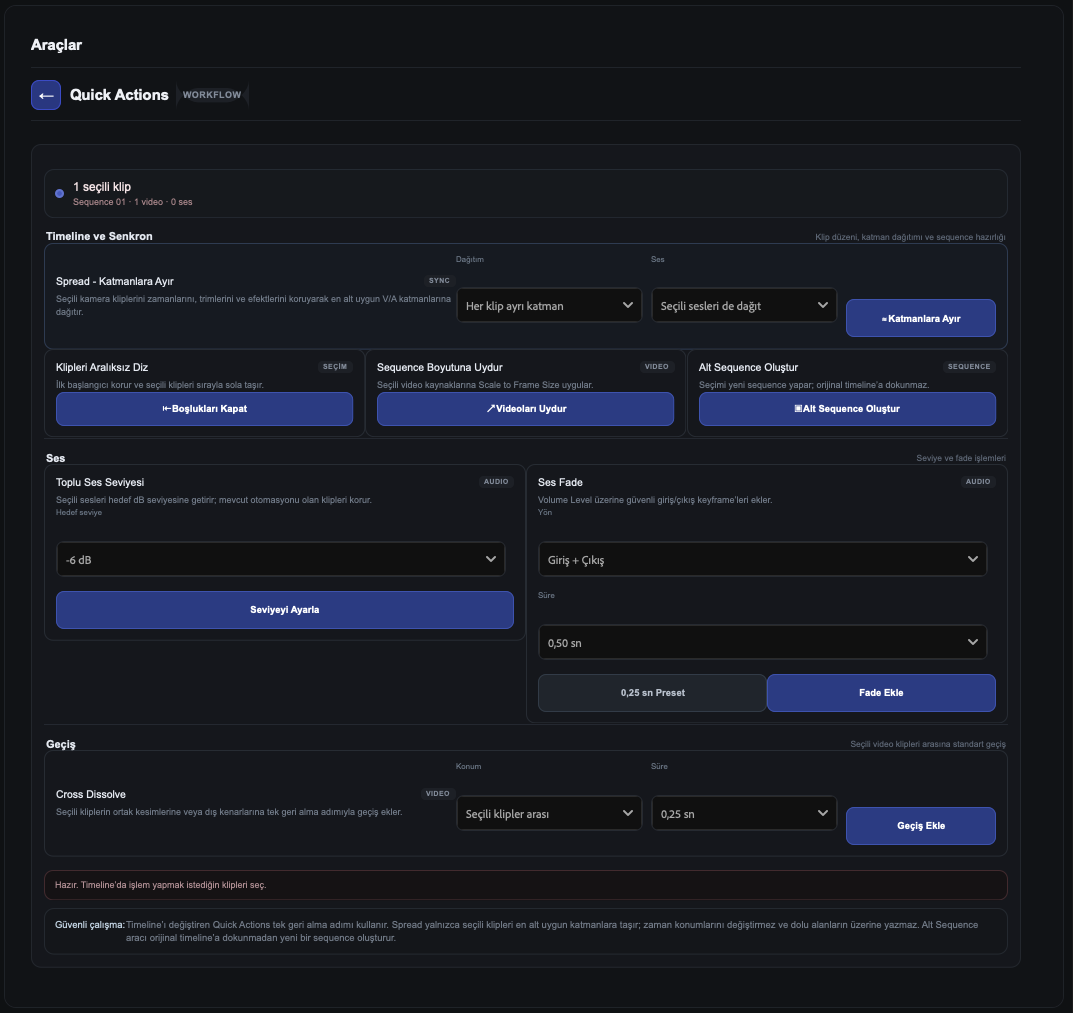This screenshot has height=1013, width=1073.
Task: Click the SYNC badge on Spread card
Action: point(439,281)
